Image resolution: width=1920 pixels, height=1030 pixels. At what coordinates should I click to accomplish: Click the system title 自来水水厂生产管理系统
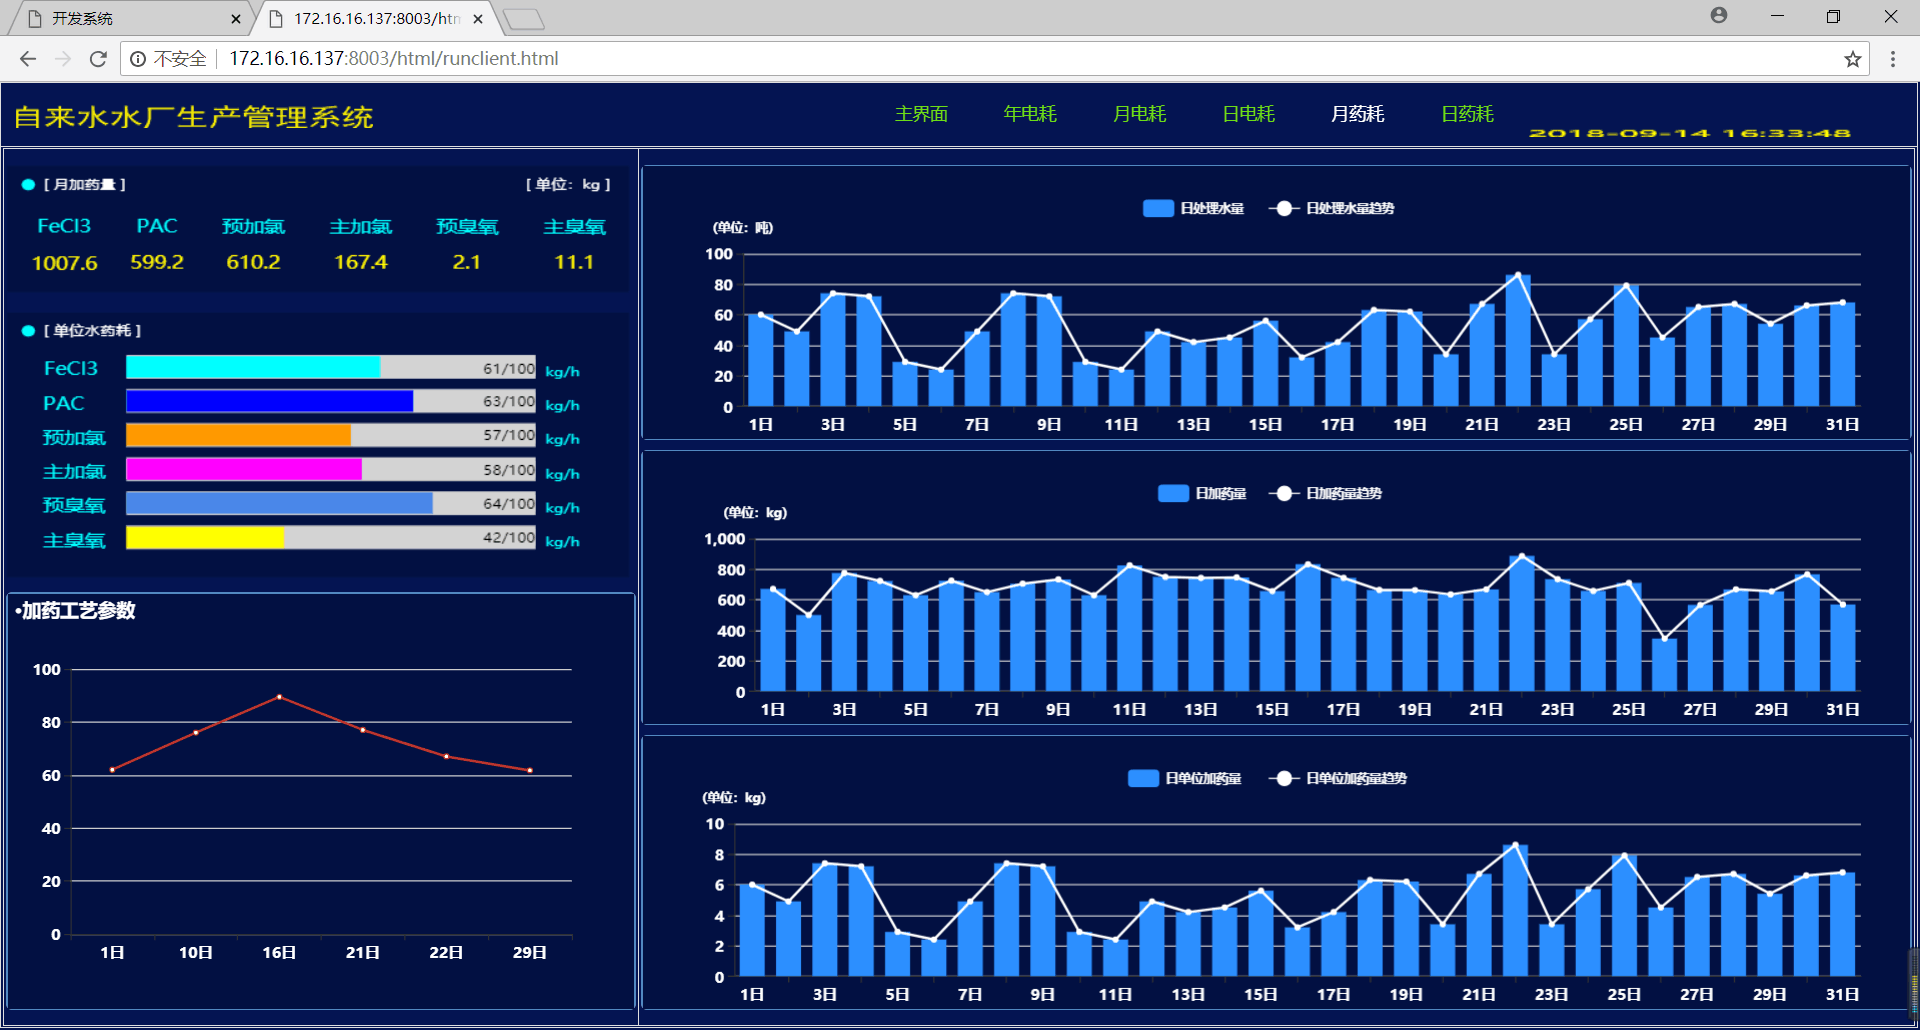point(193,117)
